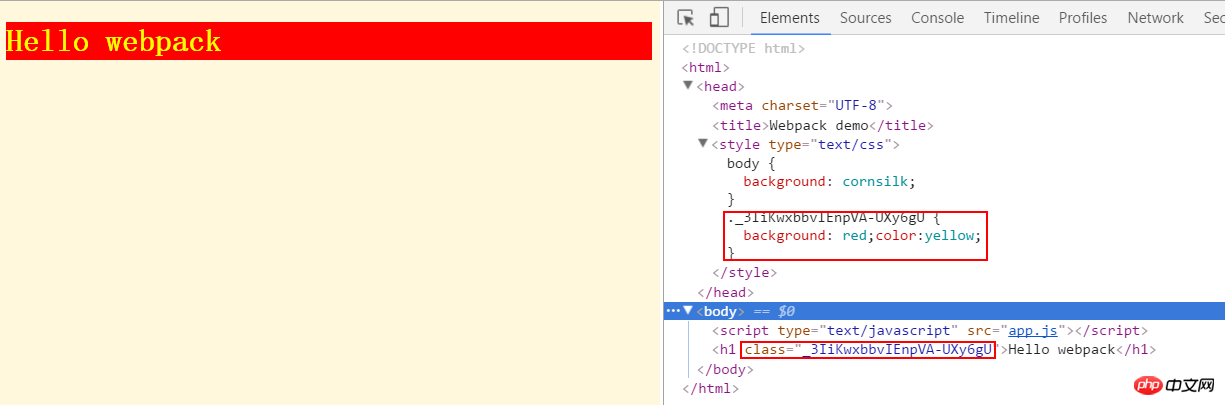Activate the inspect element picker icon

click(686, 17)
